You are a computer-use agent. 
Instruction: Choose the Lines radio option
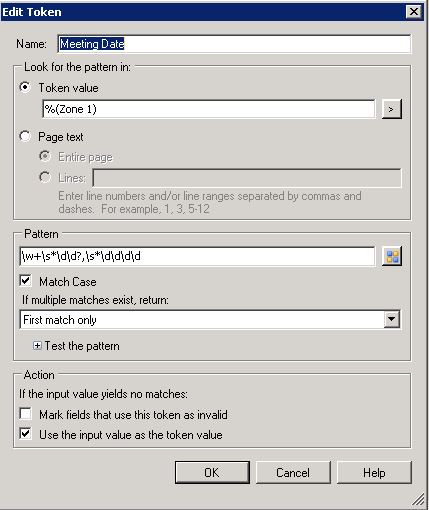point(45,177)
